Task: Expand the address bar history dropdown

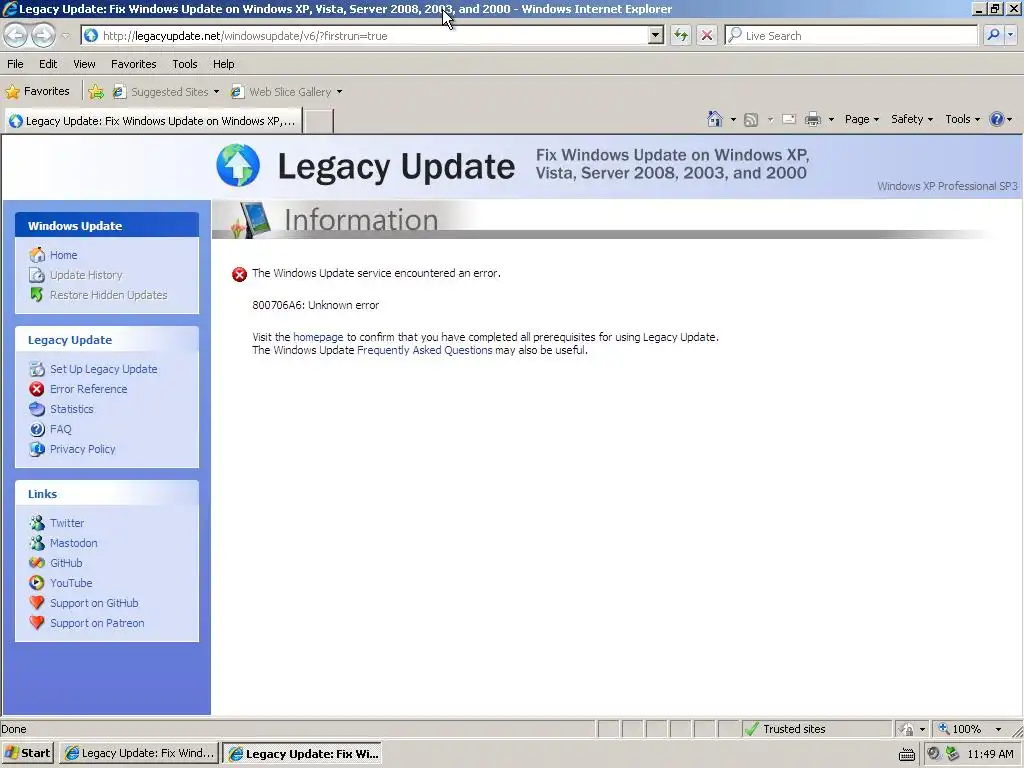Action: 656,35
